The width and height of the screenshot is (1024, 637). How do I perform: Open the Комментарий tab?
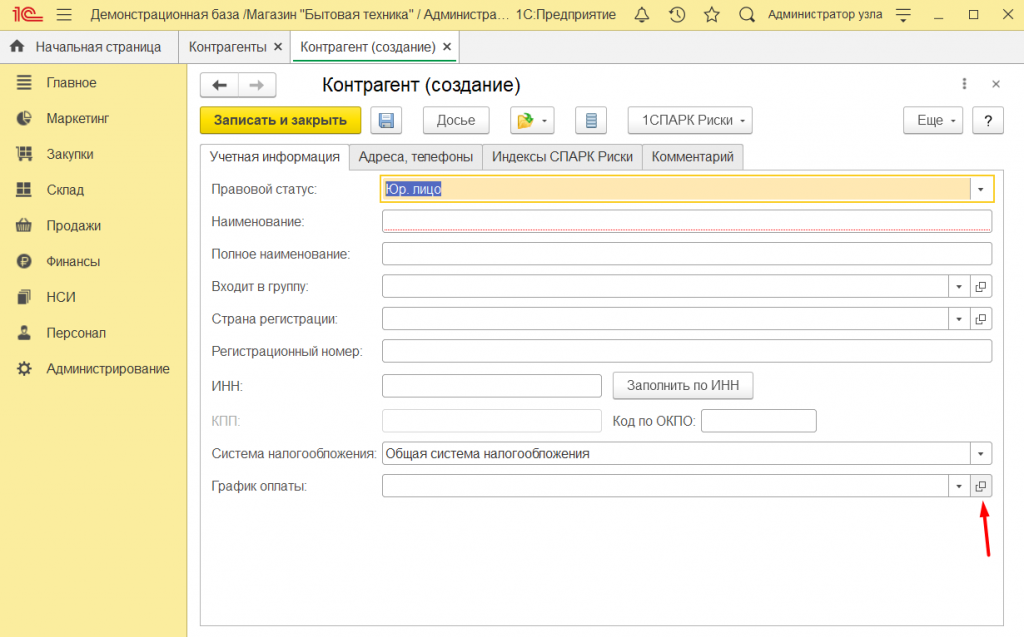[x=692, y=157]
